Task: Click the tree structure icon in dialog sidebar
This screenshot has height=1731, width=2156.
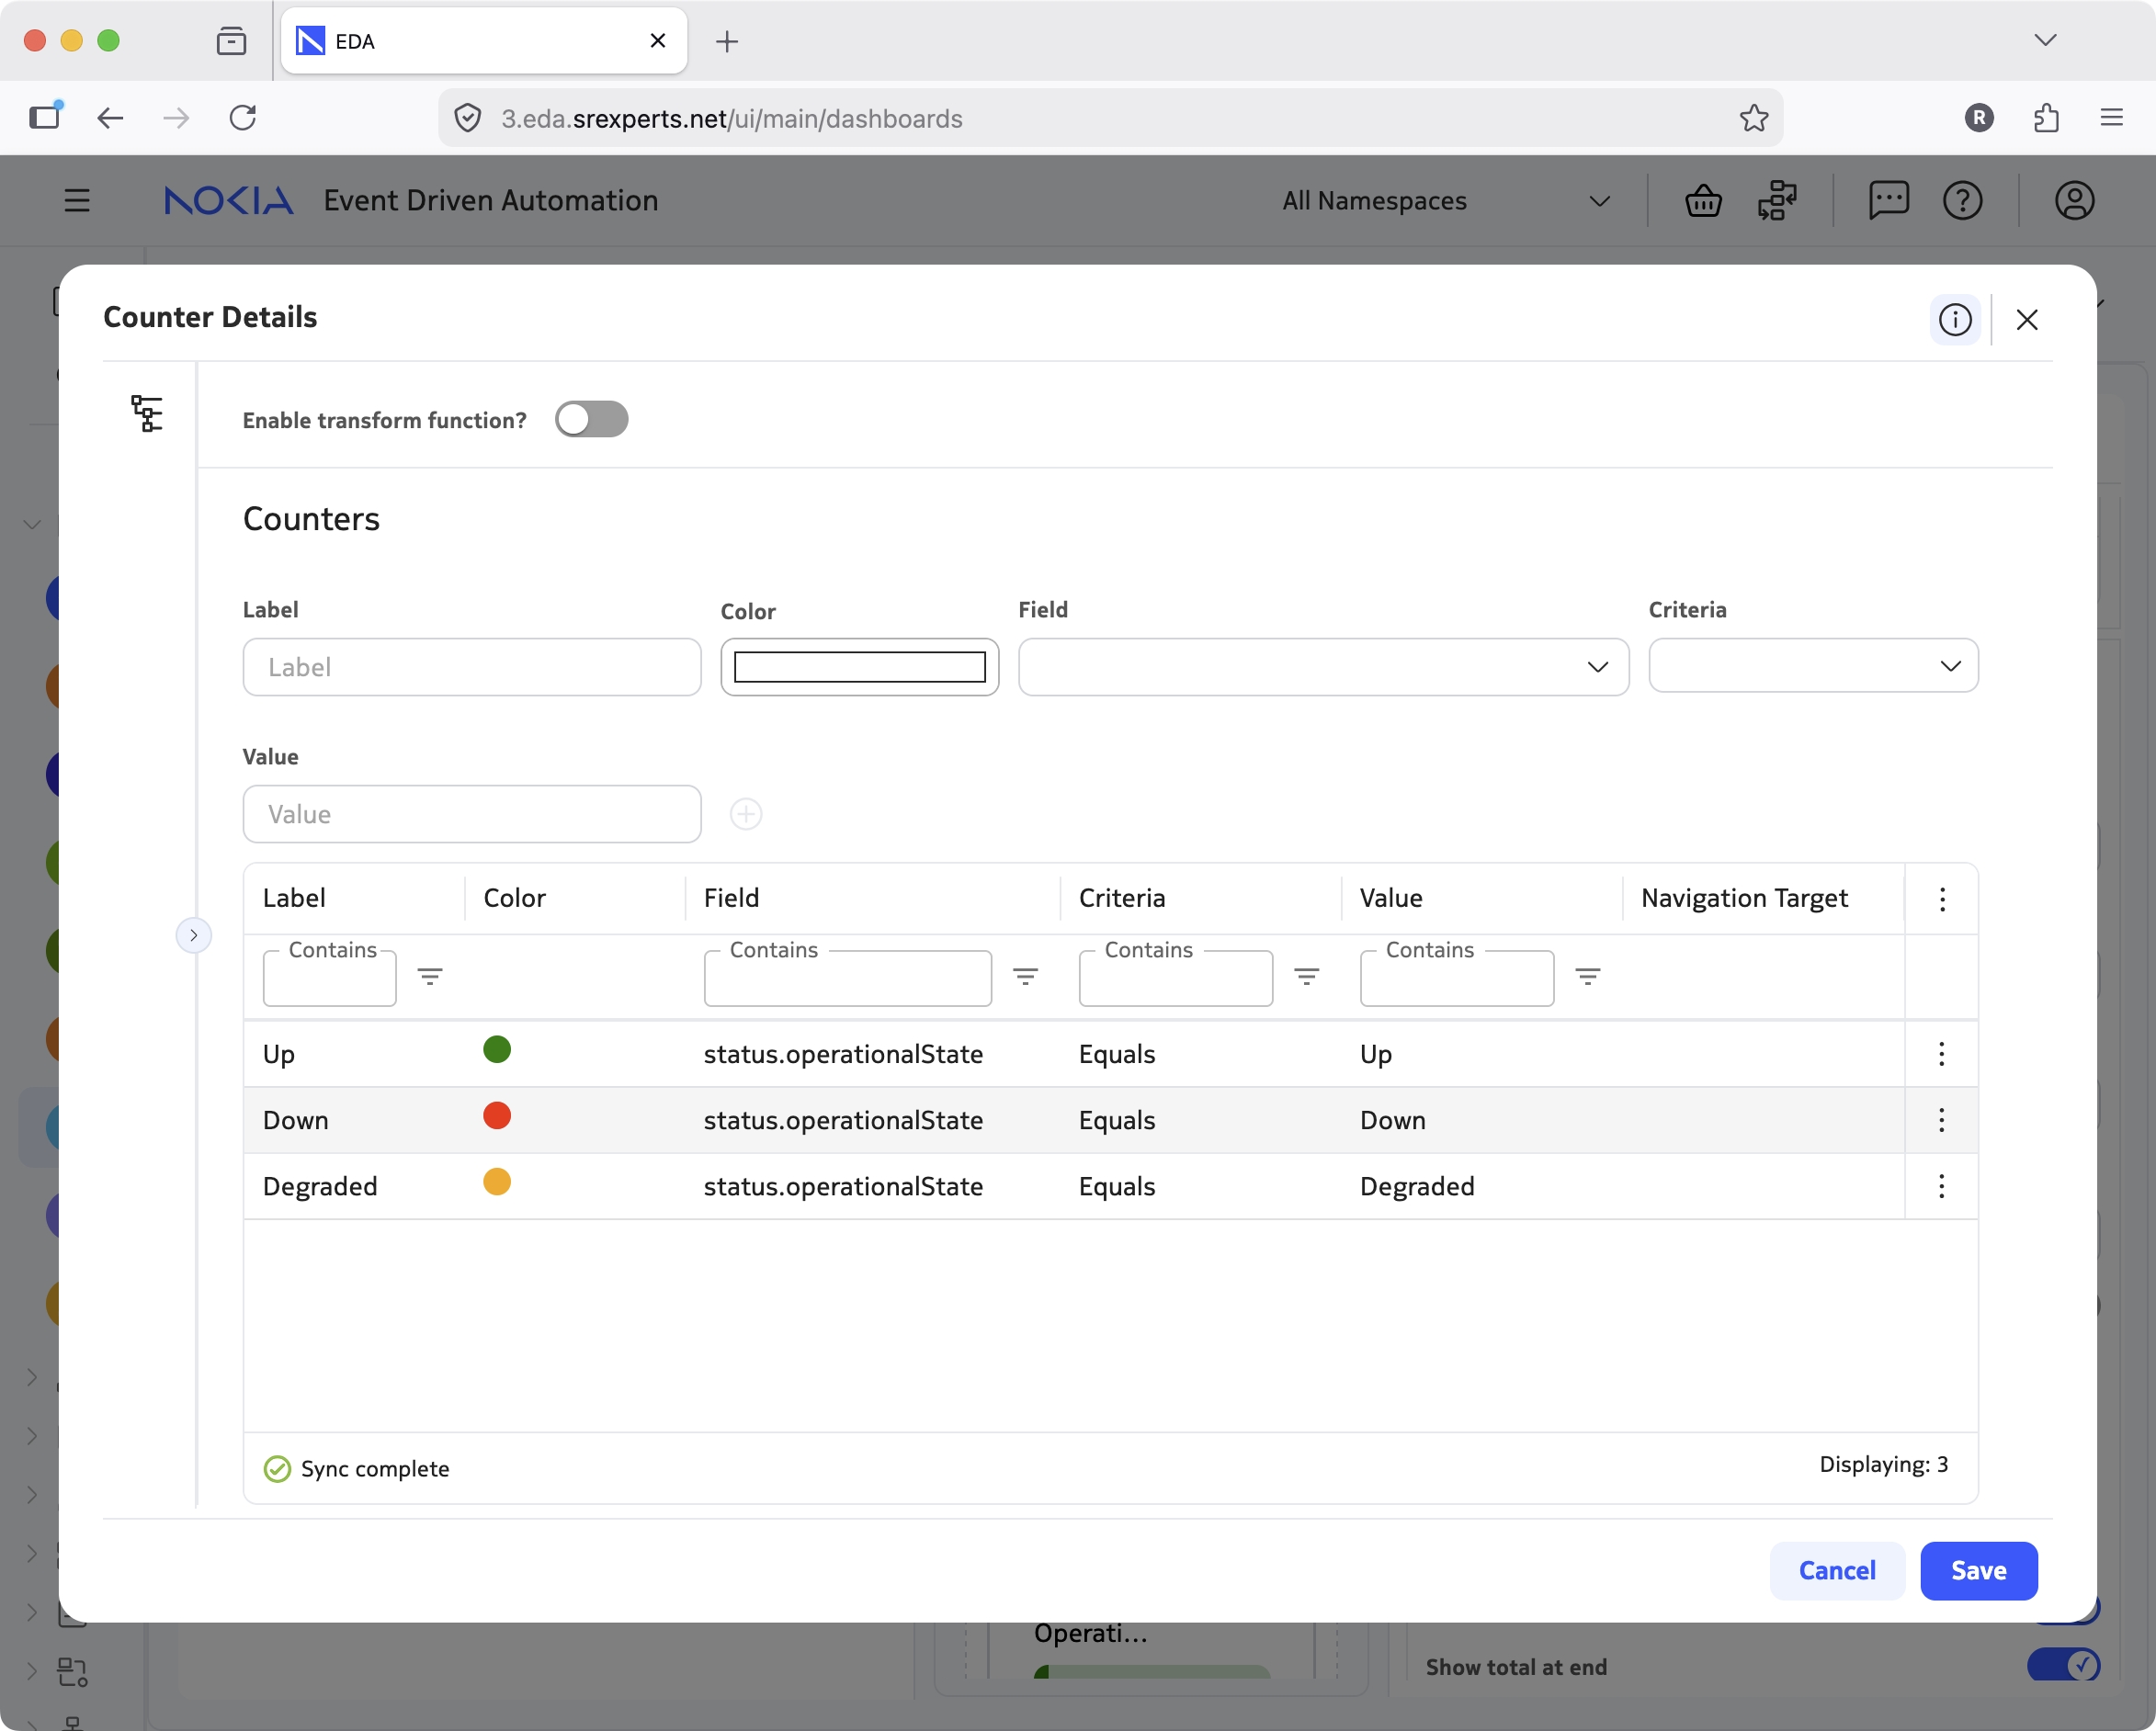Action: pos(147,413)
